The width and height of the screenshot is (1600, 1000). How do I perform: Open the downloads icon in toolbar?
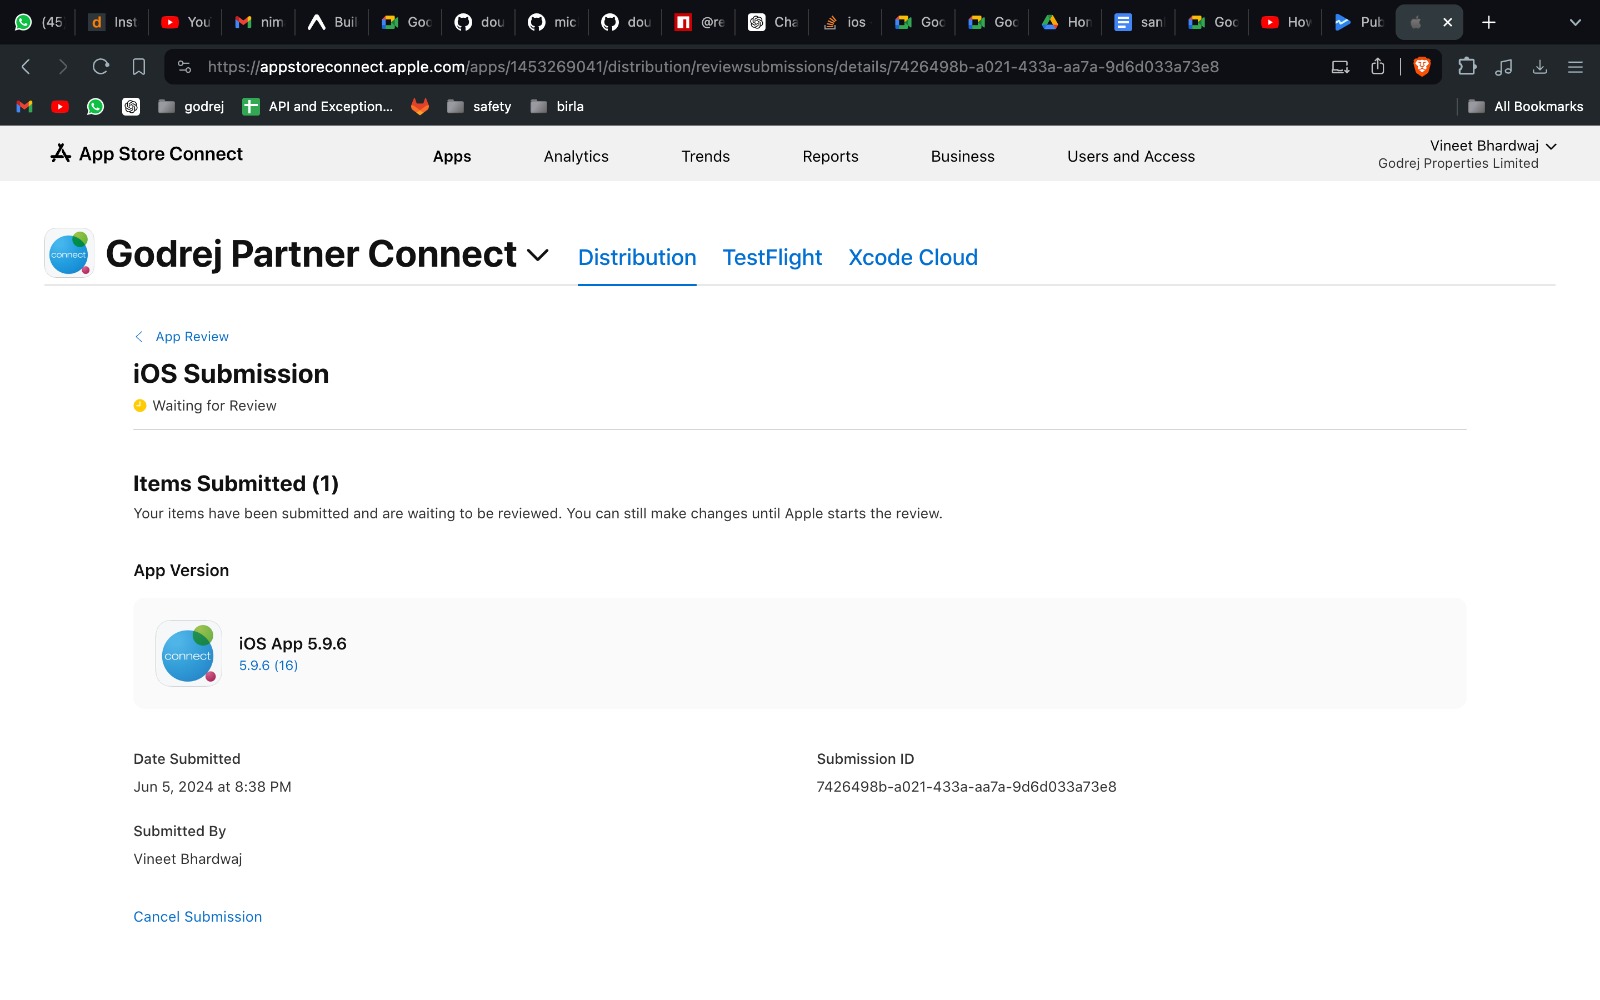[x=1540, y=67]
